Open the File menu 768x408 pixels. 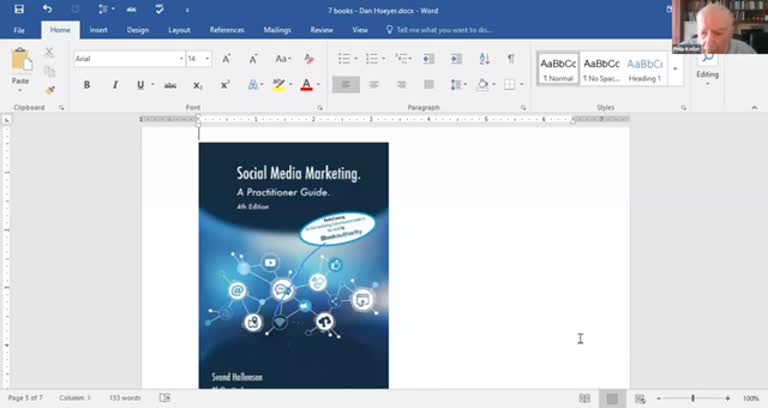coord(19,30)
